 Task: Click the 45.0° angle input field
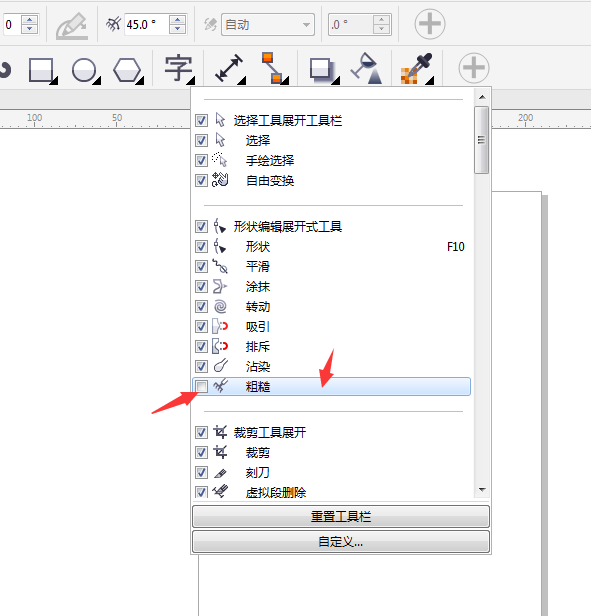pos(146,25)
